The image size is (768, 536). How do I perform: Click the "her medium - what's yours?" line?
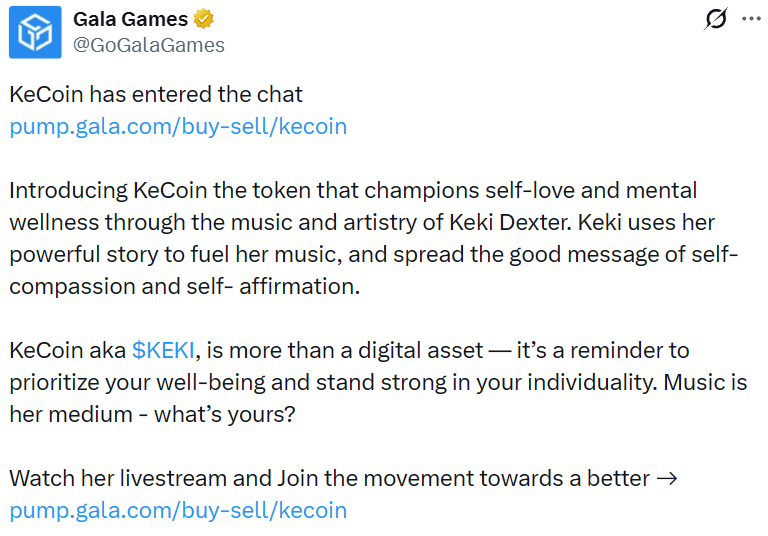[152, 415]
